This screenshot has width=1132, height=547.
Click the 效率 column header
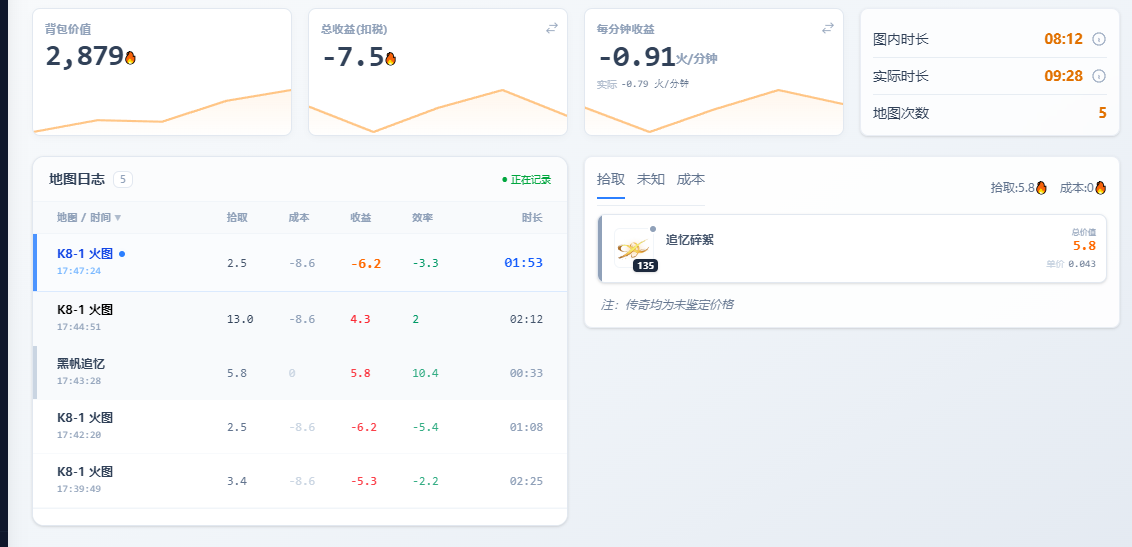click(x=422, y=217)
